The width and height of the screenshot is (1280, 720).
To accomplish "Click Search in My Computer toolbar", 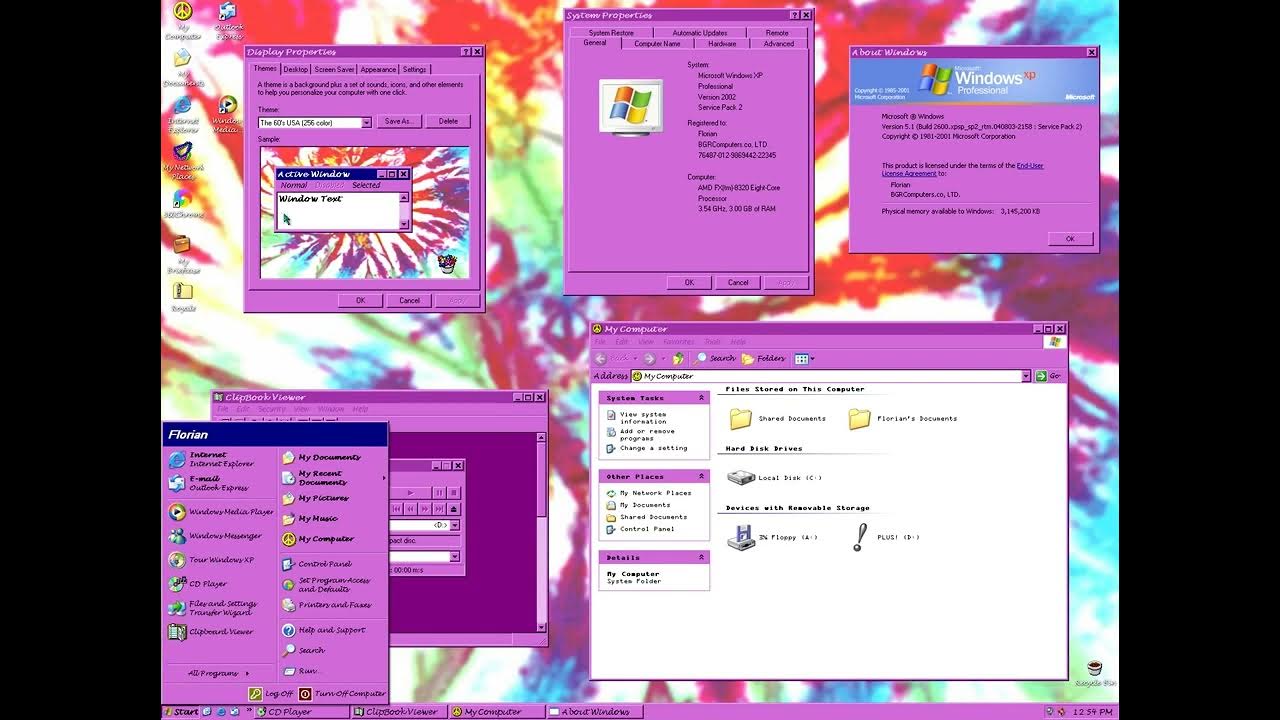I will (x=716, y=358).
